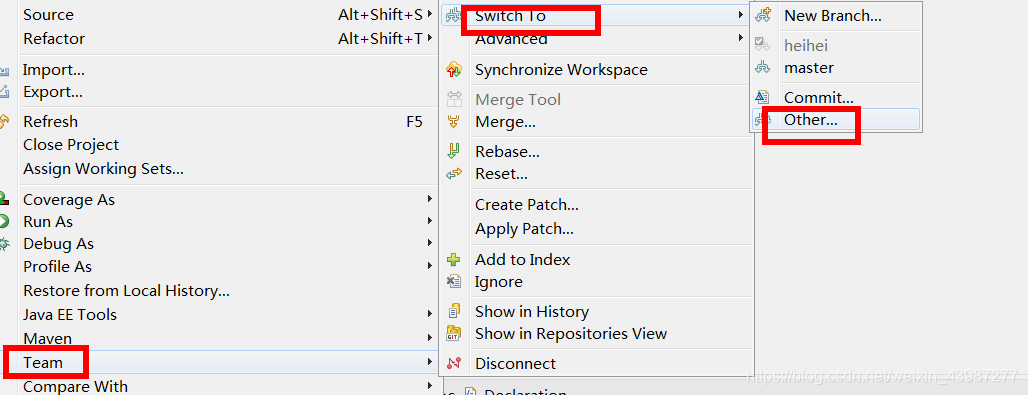The image size is (1028, 395).
Task: Expand the Refactor submenu arrow
Action: coord(429,37)
